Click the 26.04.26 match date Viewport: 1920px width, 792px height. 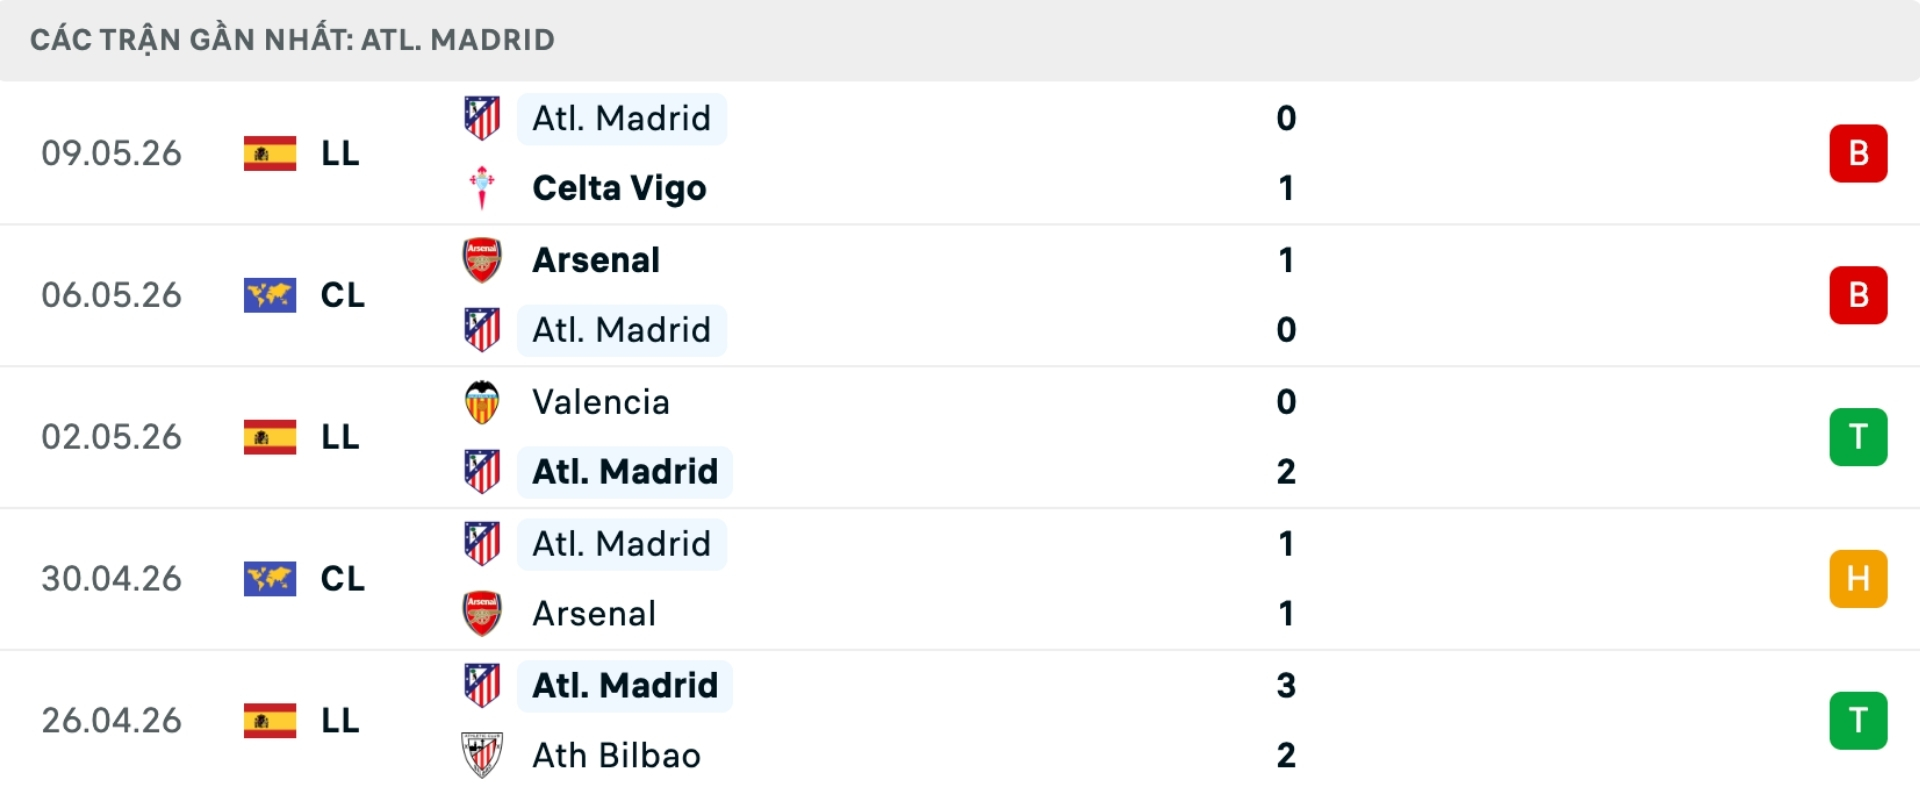point(111,721)
